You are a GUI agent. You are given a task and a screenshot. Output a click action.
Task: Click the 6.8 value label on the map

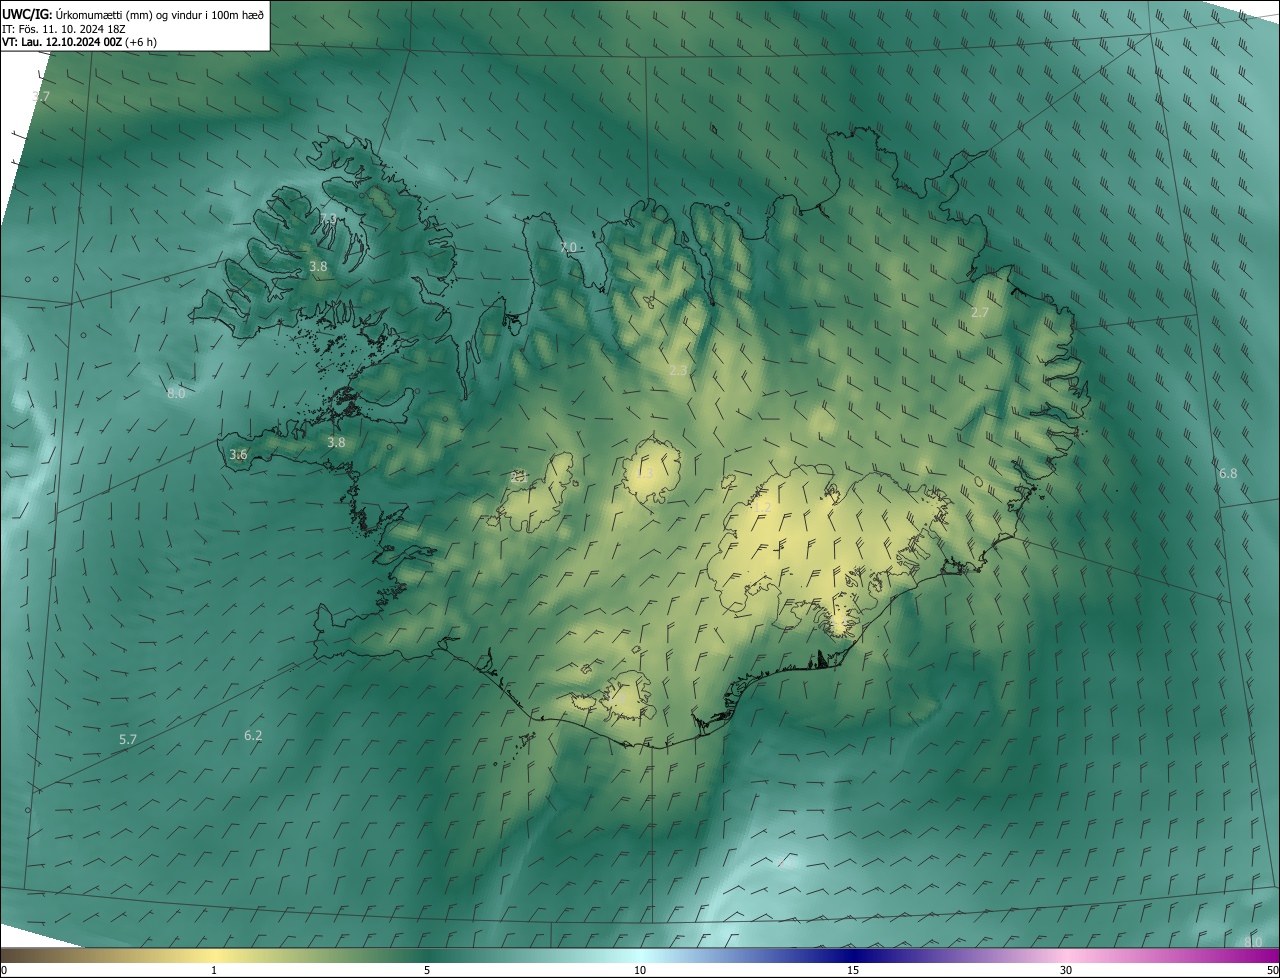1228,473
